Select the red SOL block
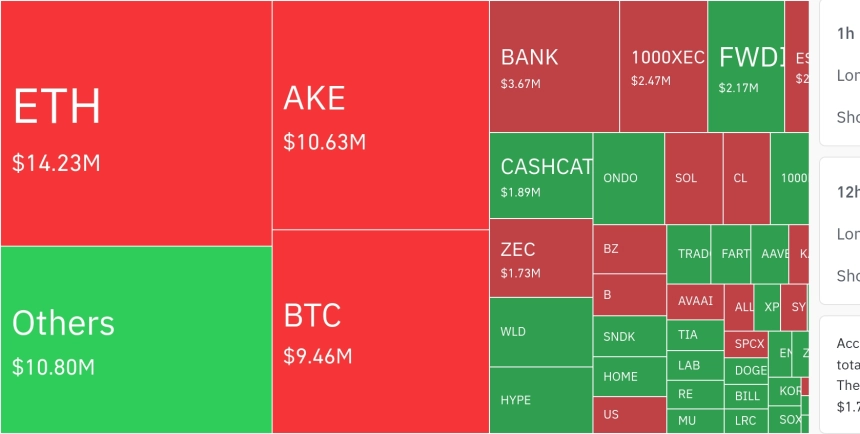 (694, 178)
